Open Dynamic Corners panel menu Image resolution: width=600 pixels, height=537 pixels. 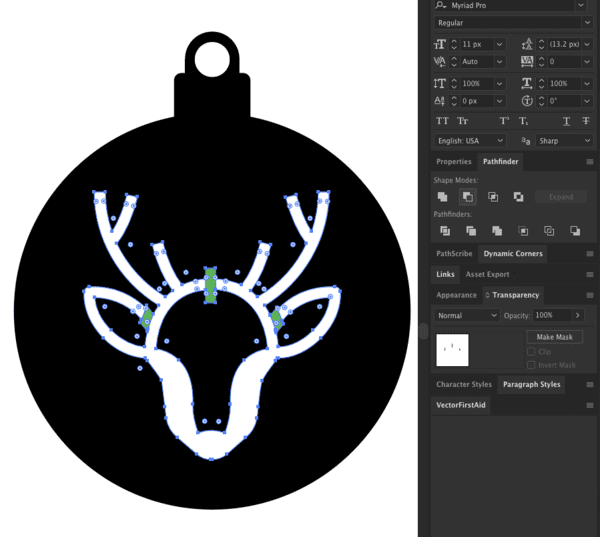590,254
